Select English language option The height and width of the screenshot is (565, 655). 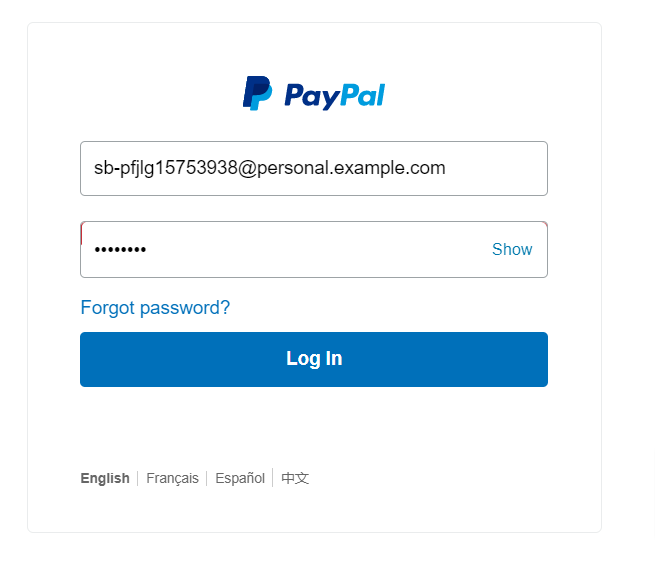[105, 478]
